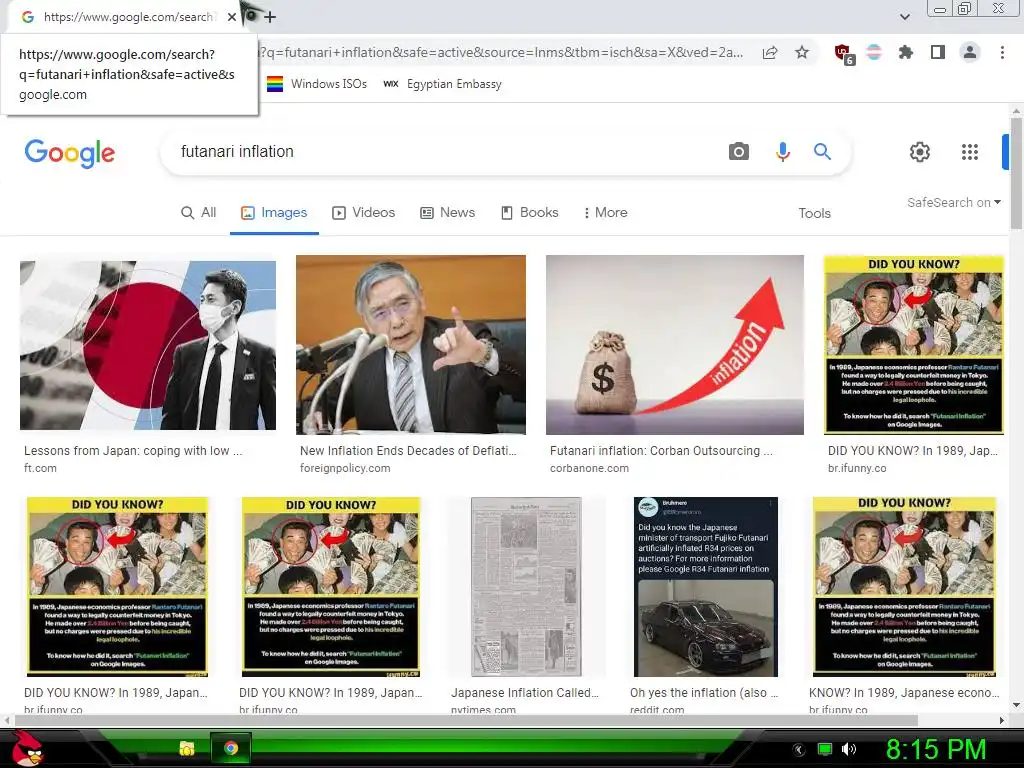Open the foreignpolicy.com press conference thumbnail
This screenshot has height=768, width=1024.
click(411, 344)
